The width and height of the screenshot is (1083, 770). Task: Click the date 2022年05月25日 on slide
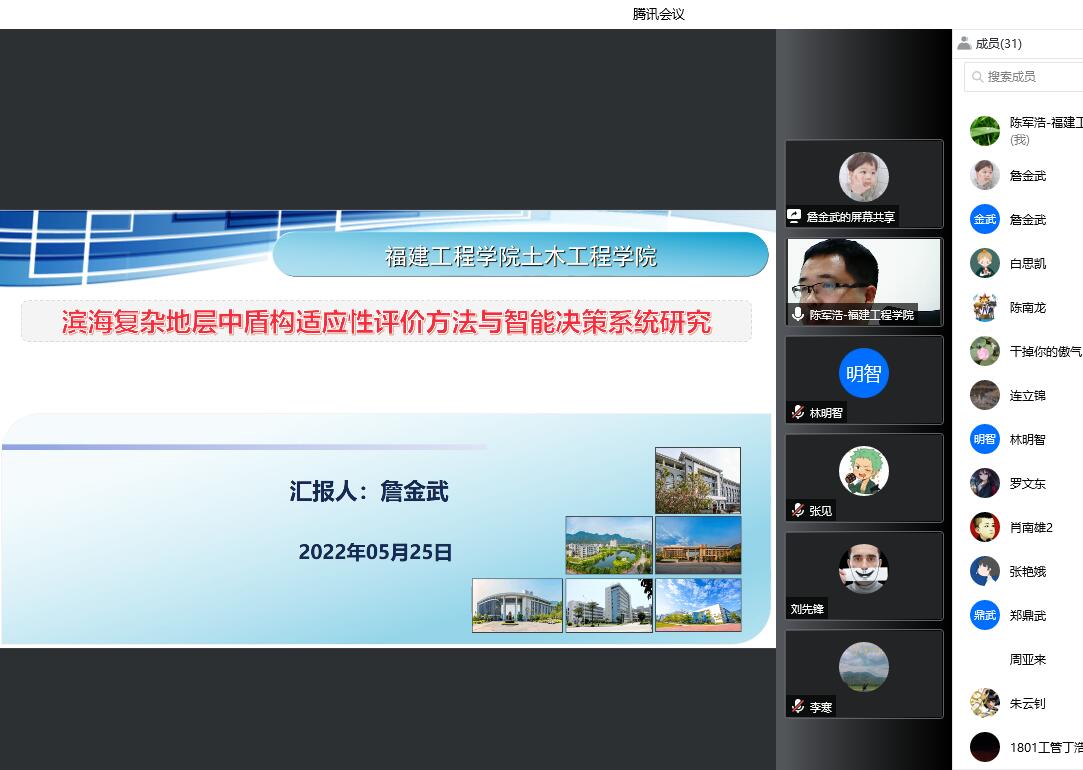pos(375,552)
